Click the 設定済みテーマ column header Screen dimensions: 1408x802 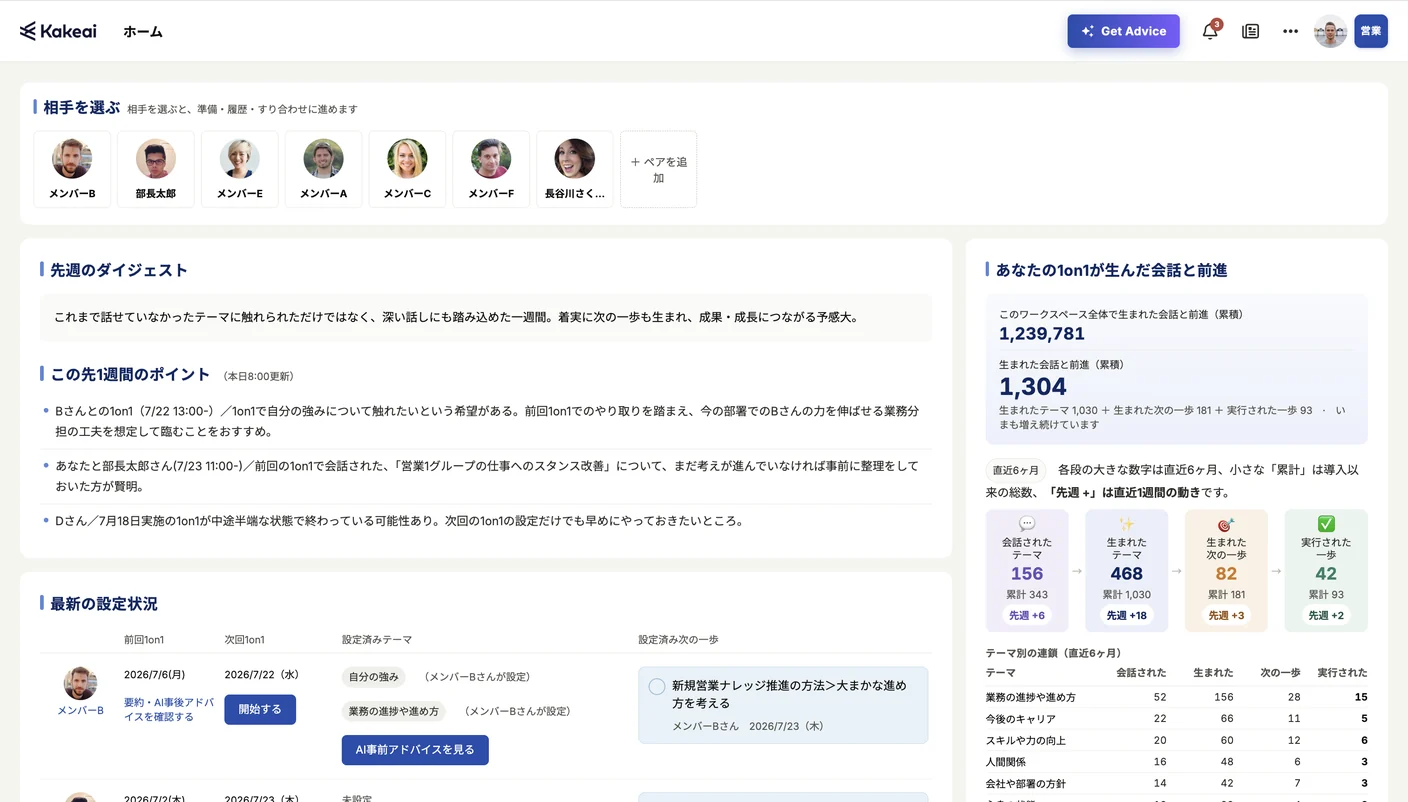coord(377,640)
